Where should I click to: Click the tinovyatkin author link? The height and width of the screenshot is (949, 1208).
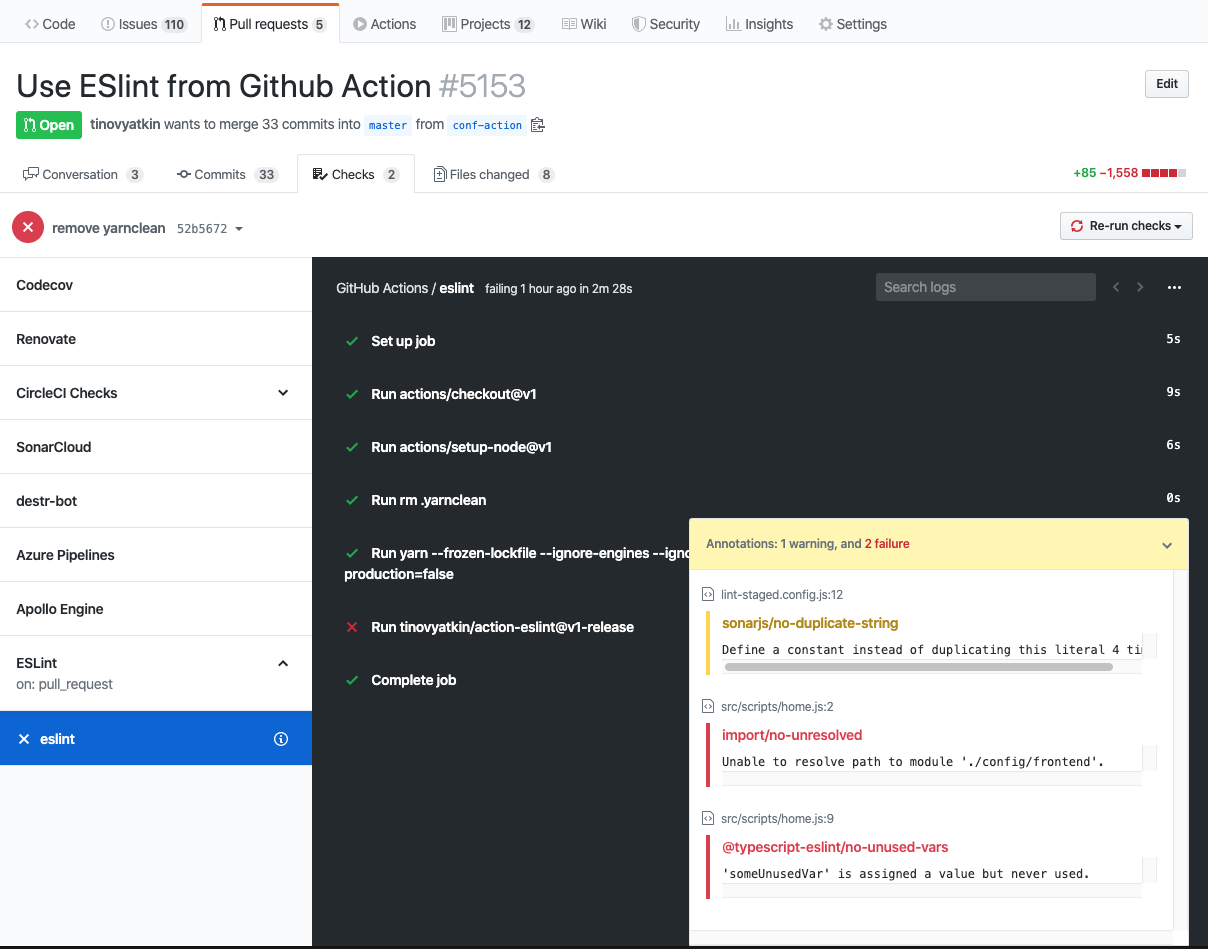[125, 125]
